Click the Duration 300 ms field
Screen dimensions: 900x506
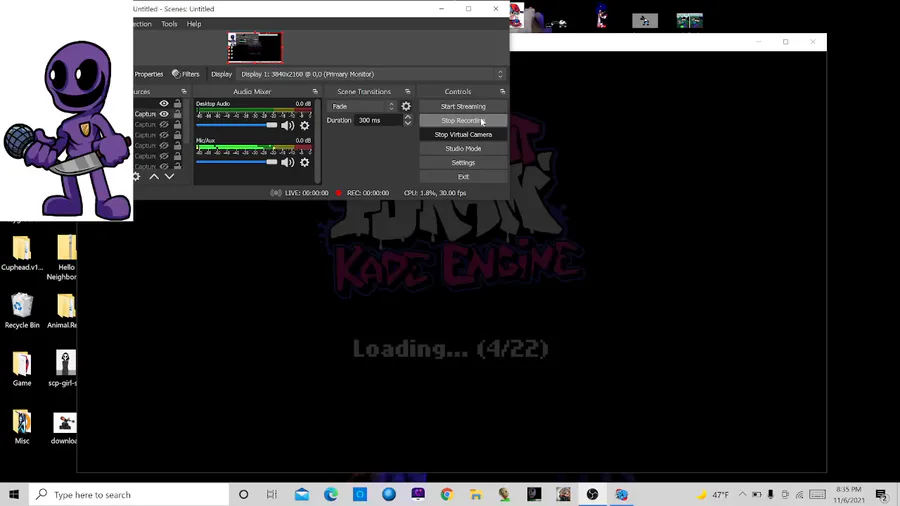pos(378,120)
